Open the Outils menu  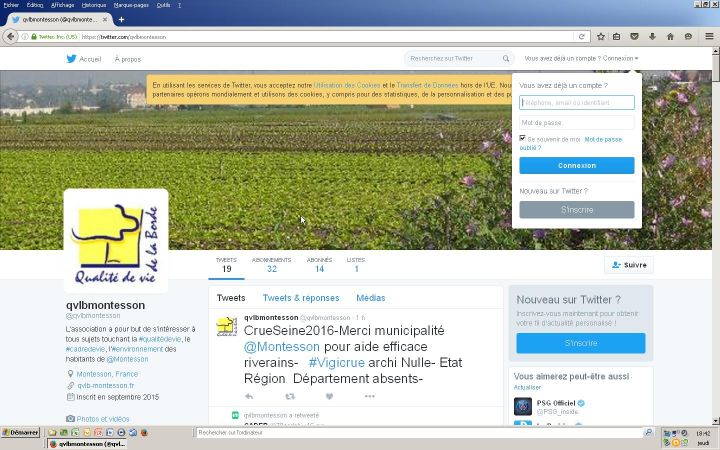[163, 5]
